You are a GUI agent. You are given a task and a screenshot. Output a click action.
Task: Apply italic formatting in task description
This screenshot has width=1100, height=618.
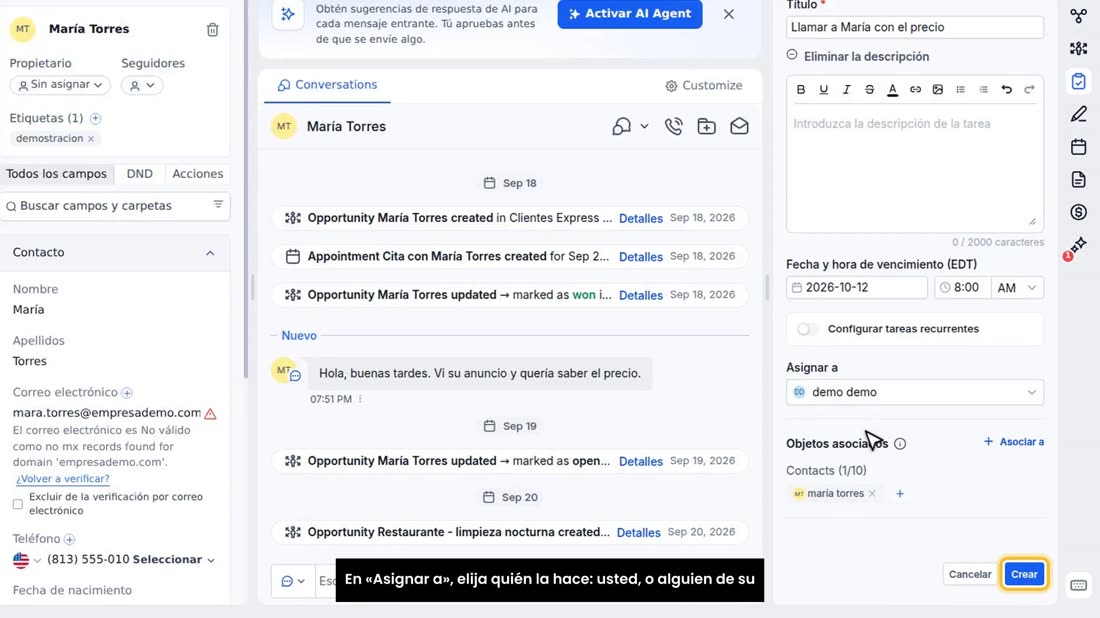(x=847, y=90)
